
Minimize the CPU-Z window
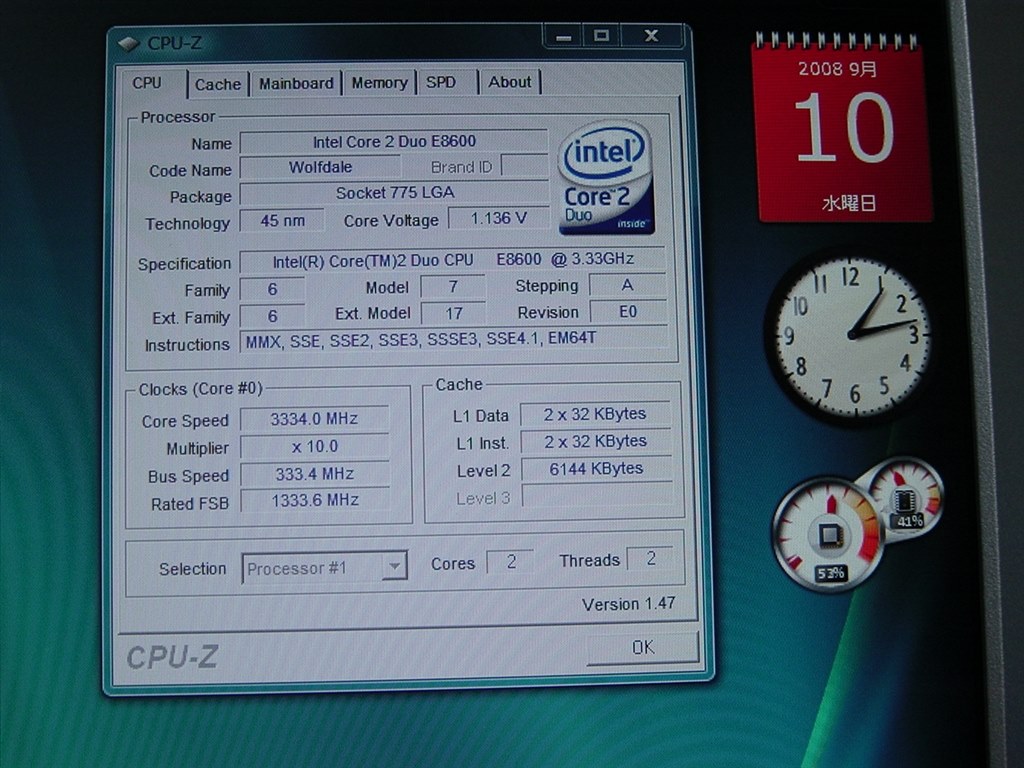564,37
